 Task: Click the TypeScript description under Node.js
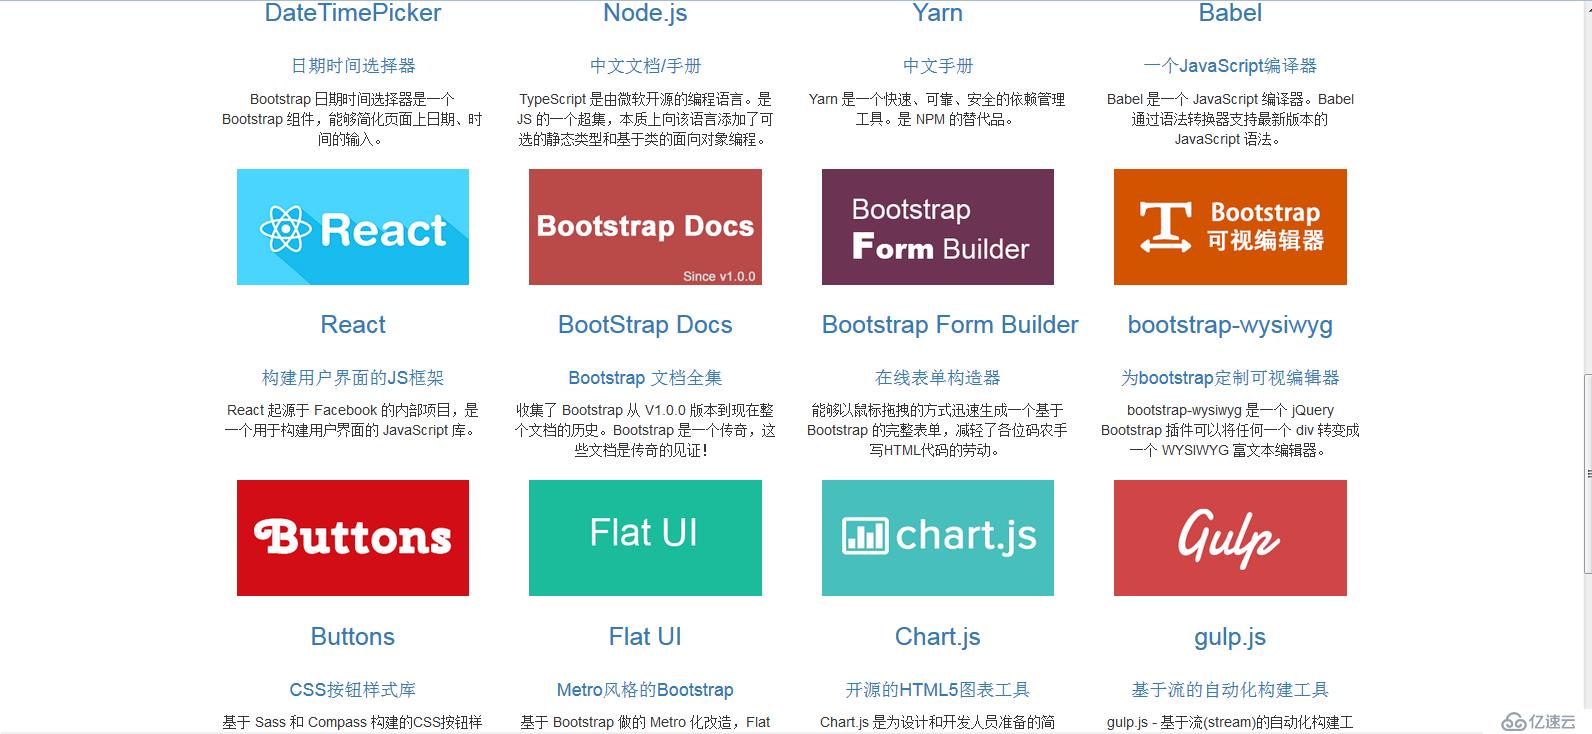tap(645, 119)
